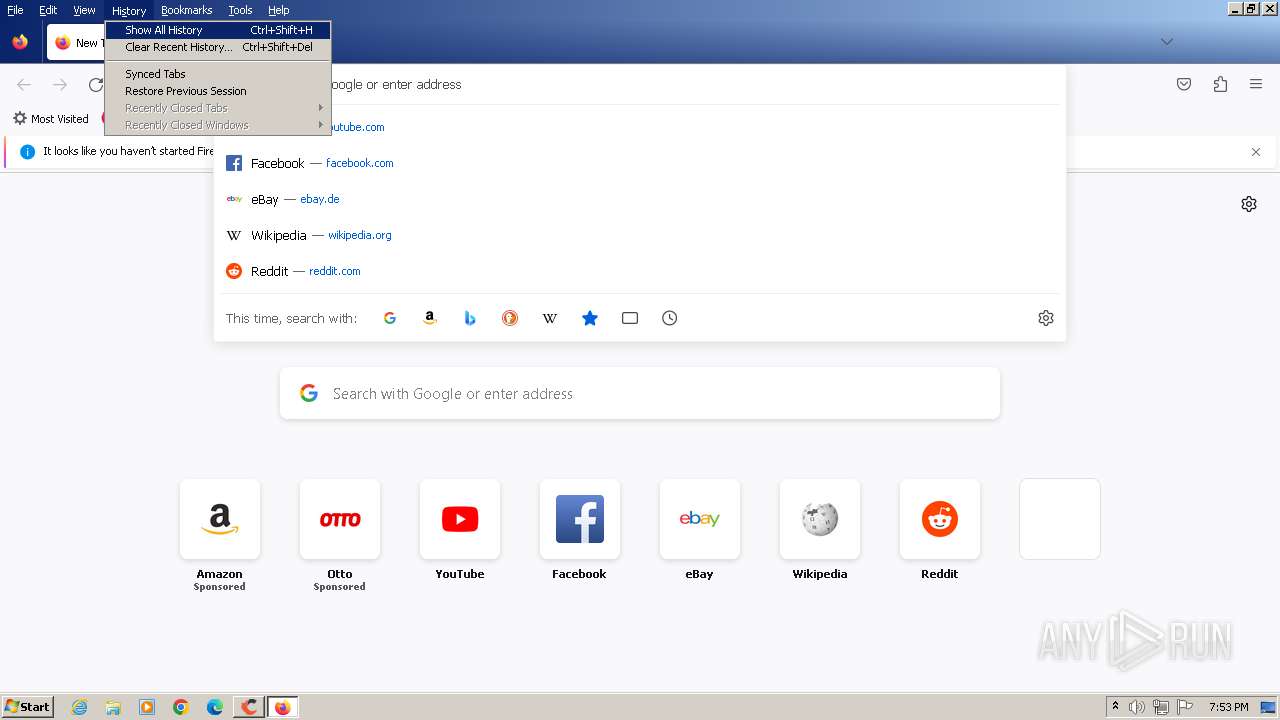The height and width of the screenshot is (720, 1280).
Task: Search this time with Google icon
Action: [x=390, y=318]
